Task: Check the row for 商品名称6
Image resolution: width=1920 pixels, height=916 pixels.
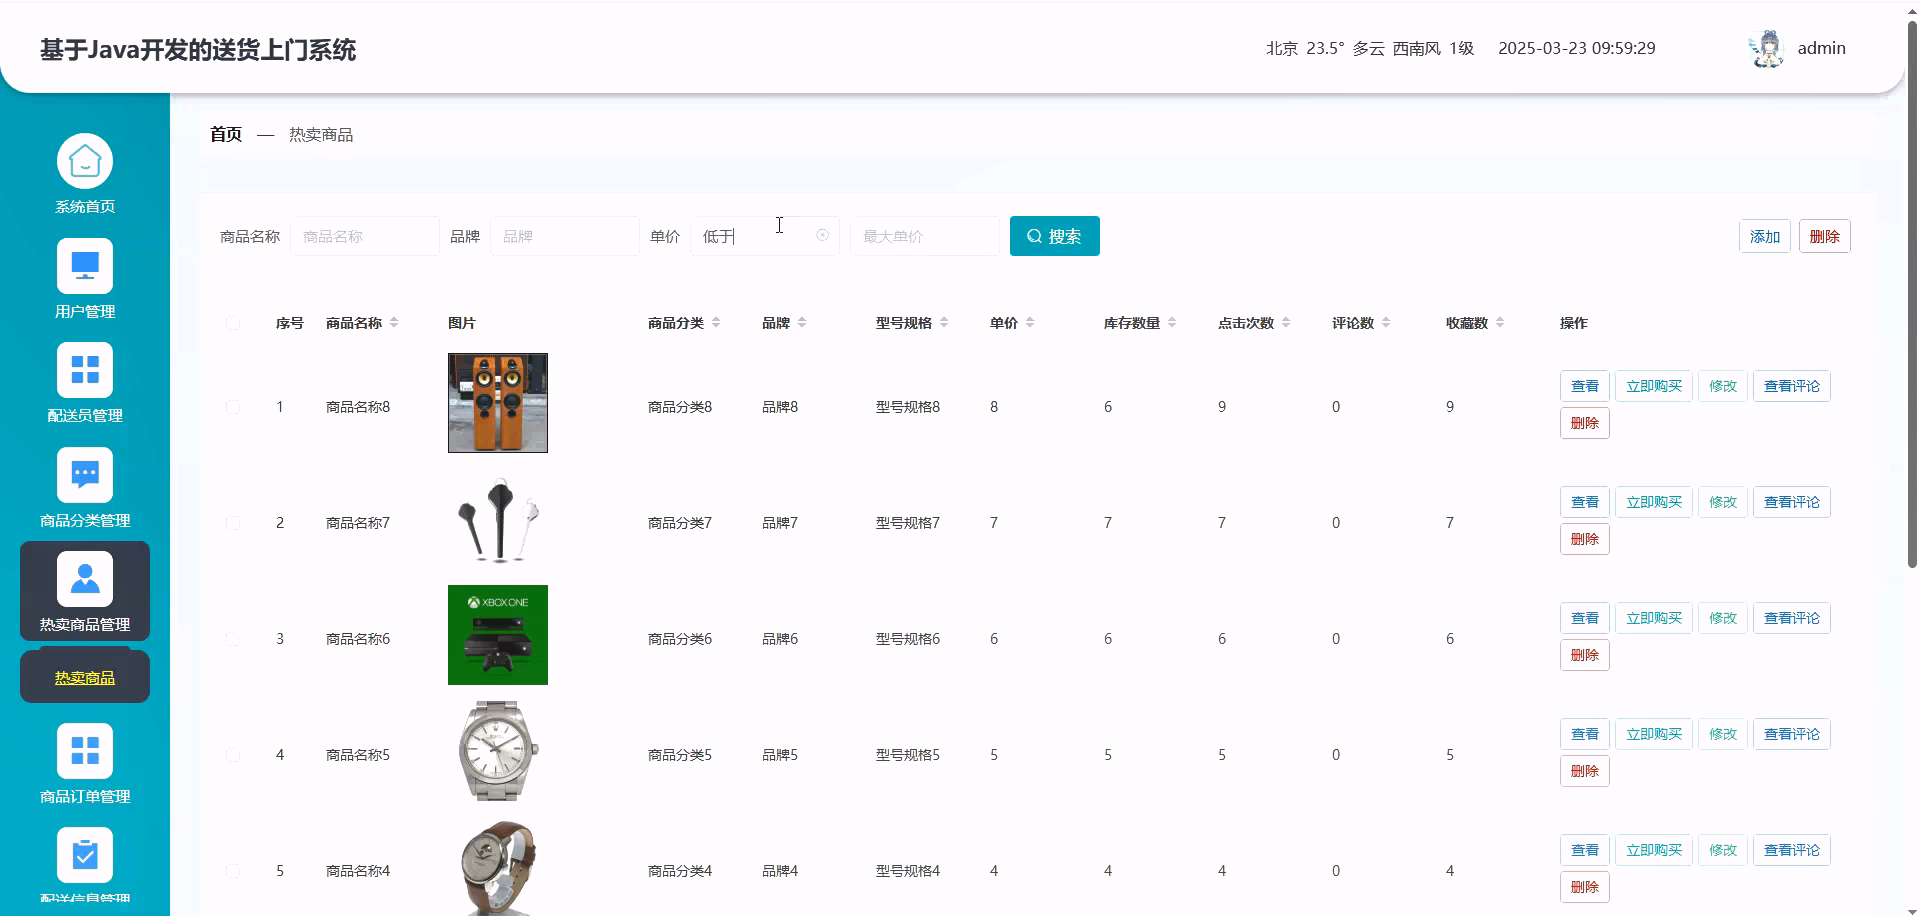Action: click(233, 639)
